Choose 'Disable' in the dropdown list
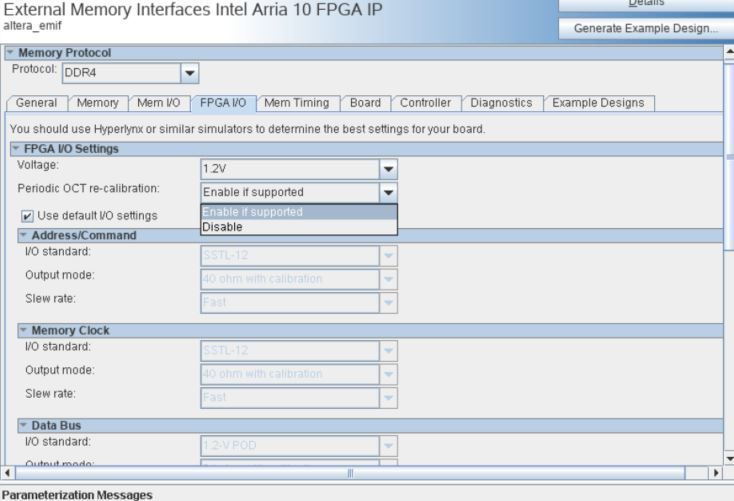Viewport: 734px width, 501px height. (x=299, y=227)
